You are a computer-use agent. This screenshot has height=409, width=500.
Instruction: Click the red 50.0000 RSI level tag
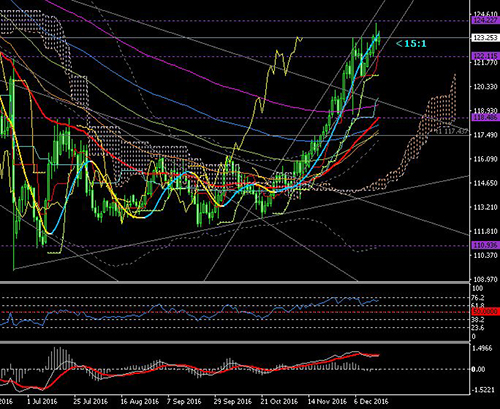pos(485,312)
